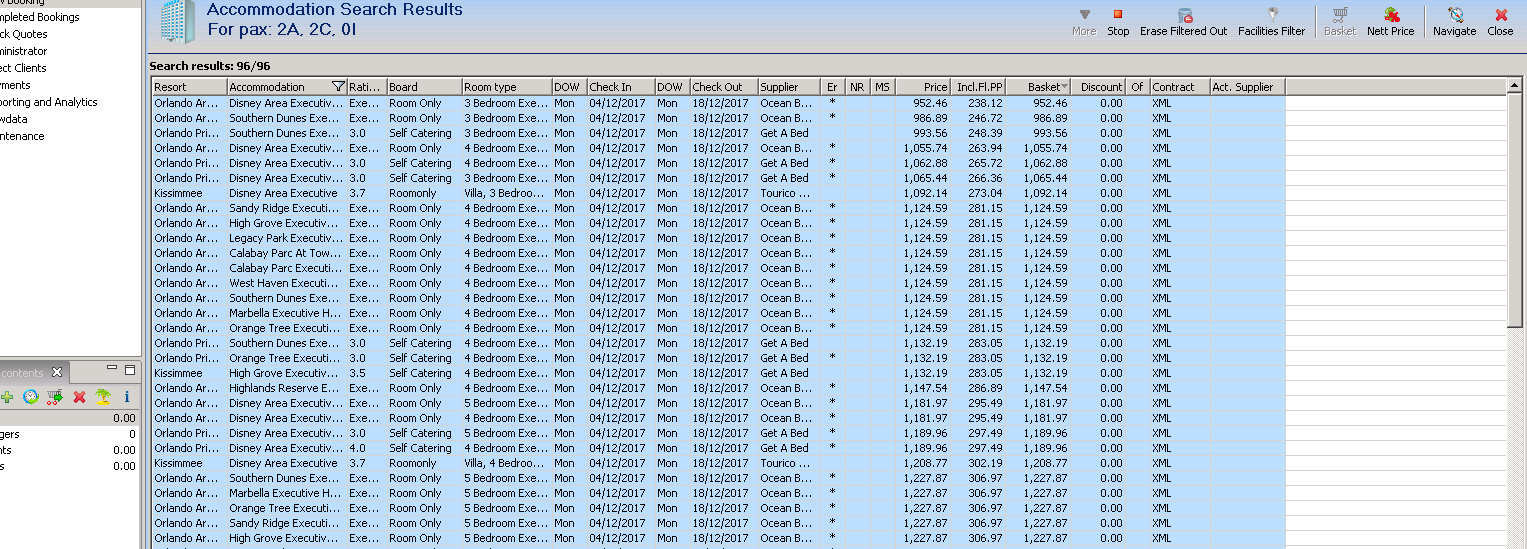Click the Discount column header
Viewport: 1527px width, 549px height.
[x=1100, y=87]
